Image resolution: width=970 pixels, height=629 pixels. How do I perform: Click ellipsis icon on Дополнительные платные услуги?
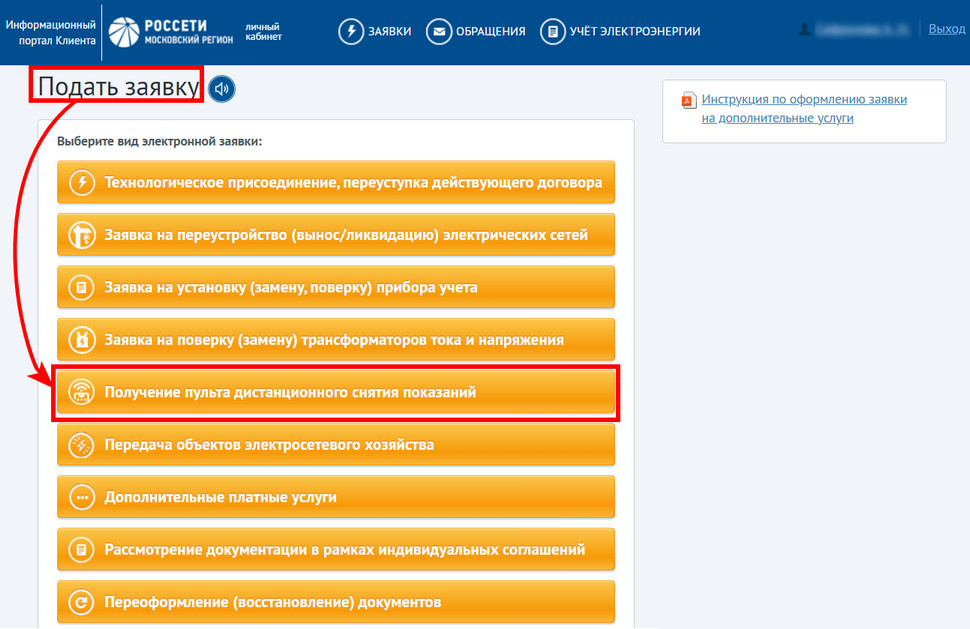point(82,497)
